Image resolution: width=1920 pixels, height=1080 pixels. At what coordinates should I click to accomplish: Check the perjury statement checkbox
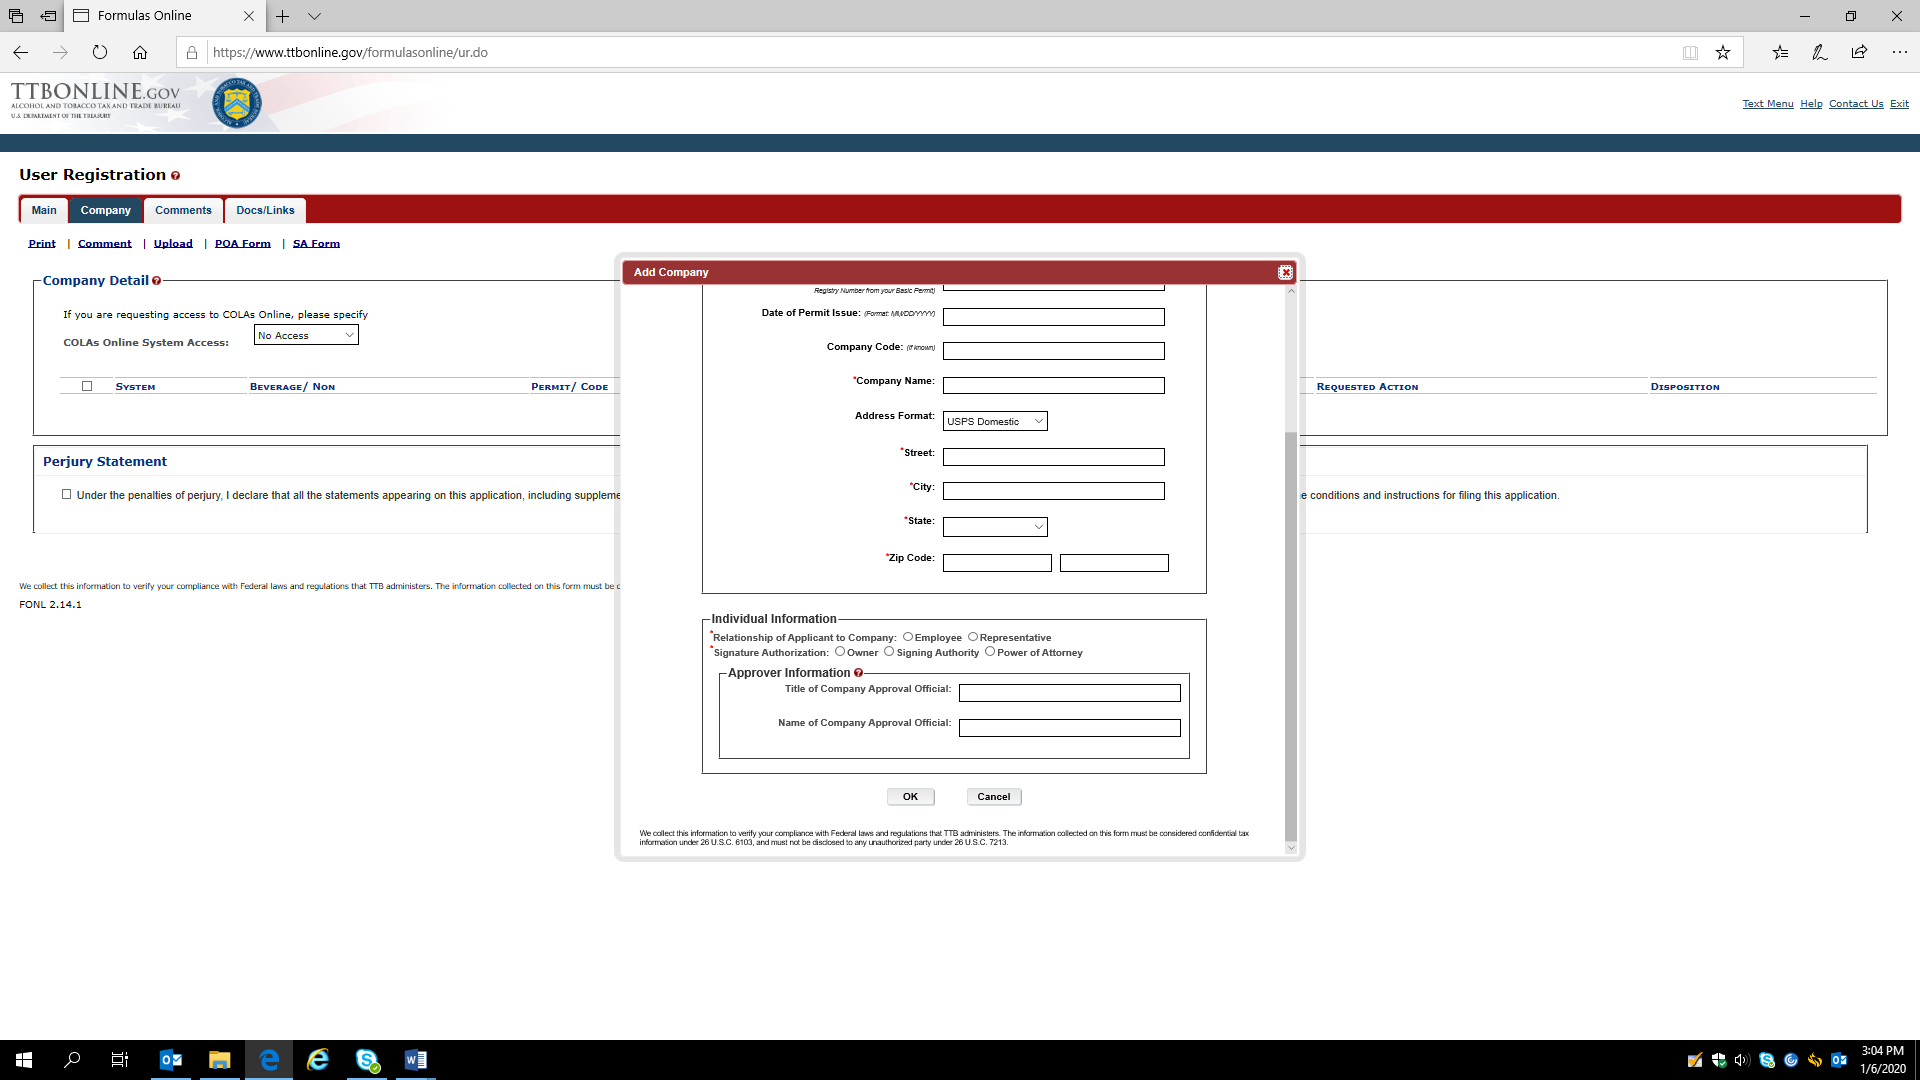tap(67, 494)
